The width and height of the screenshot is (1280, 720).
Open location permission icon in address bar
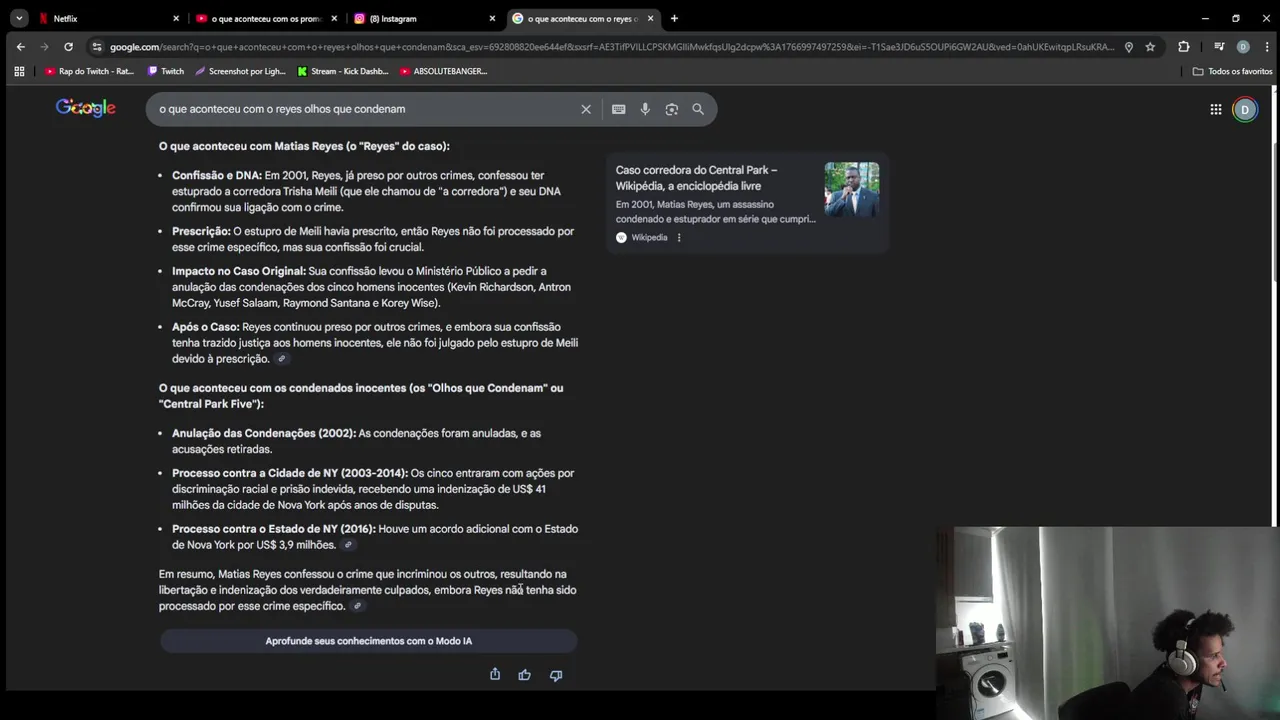(1129, 47)
